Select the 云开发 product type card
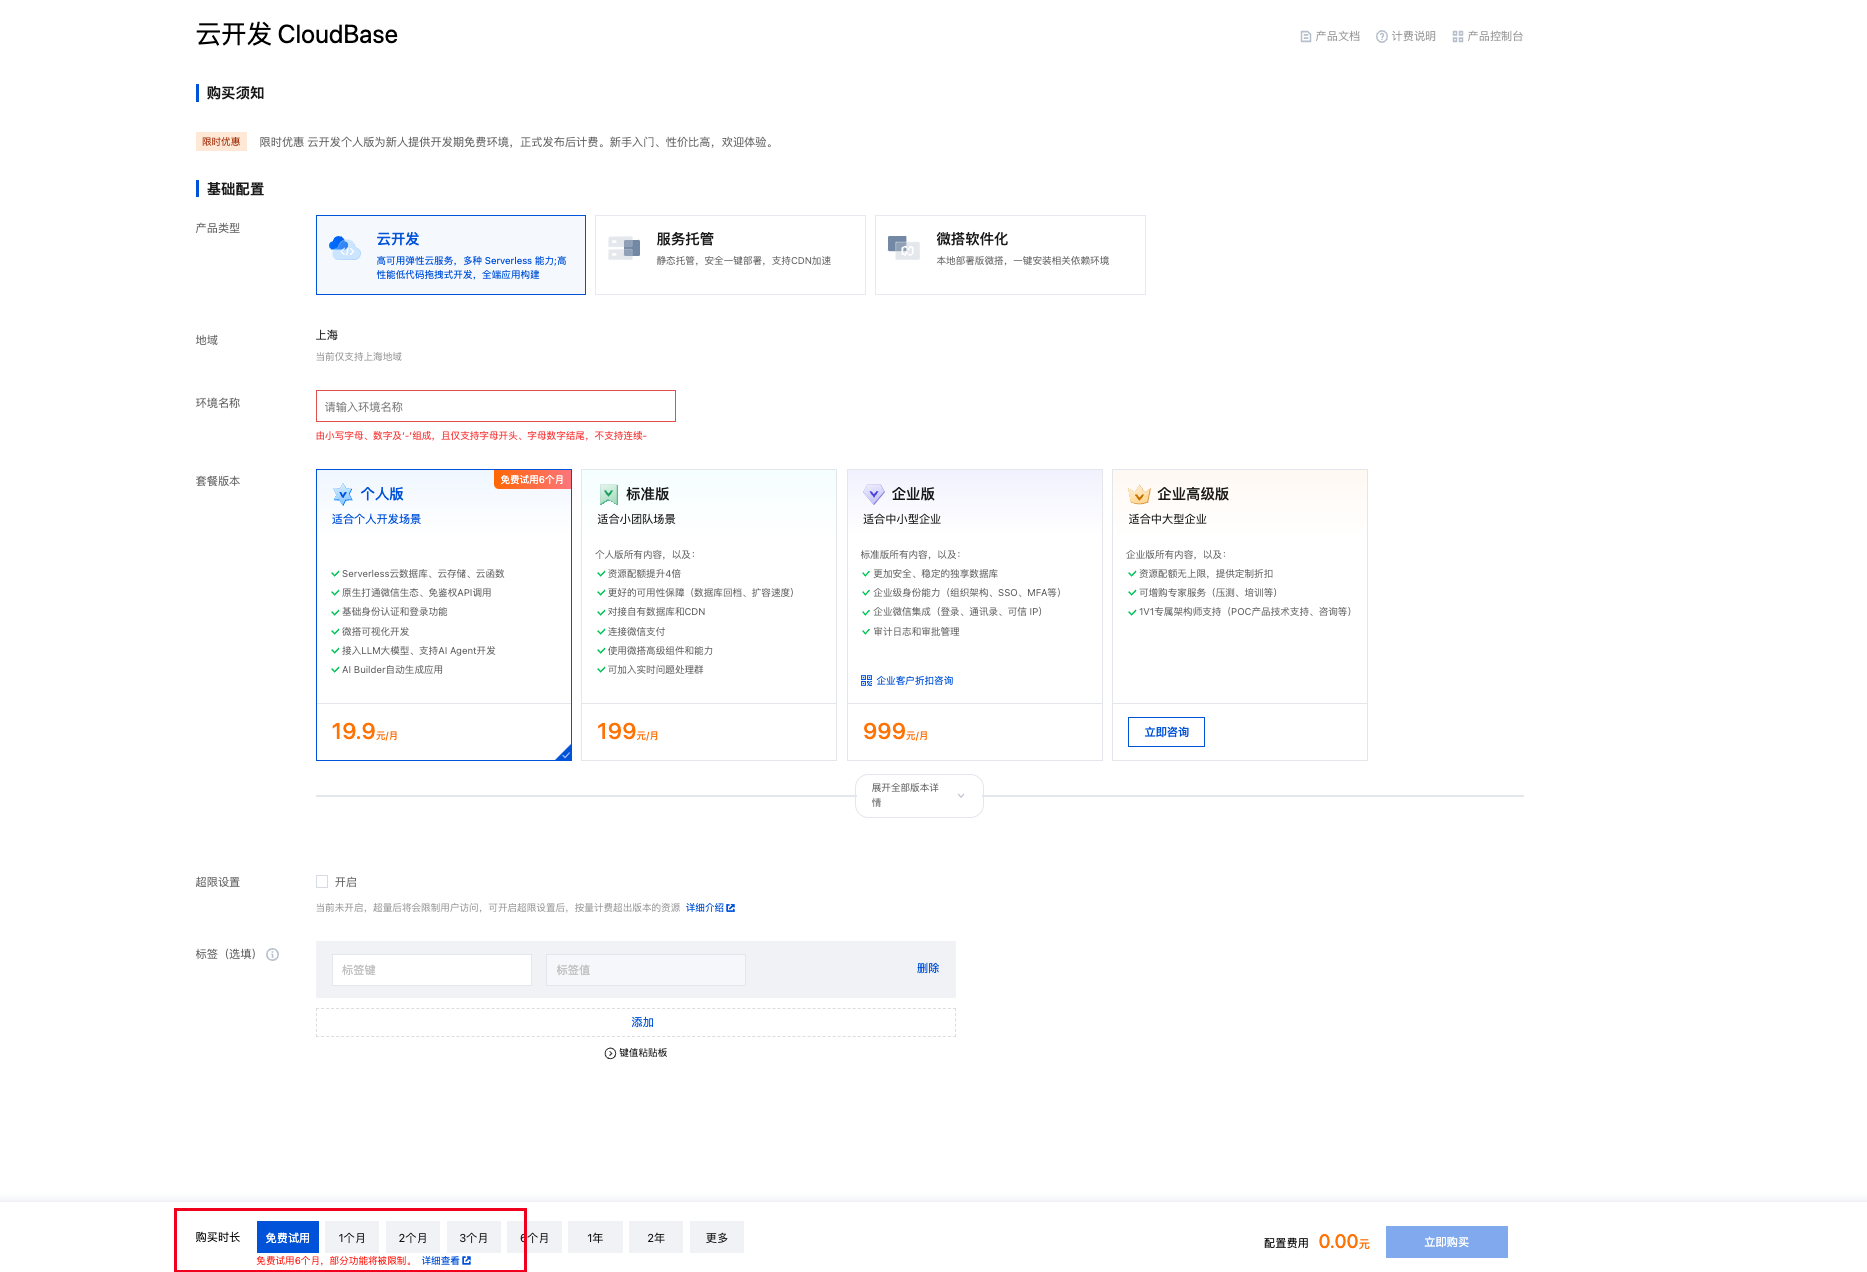This screenshot has width=1867, height=1272. (451, 255)
